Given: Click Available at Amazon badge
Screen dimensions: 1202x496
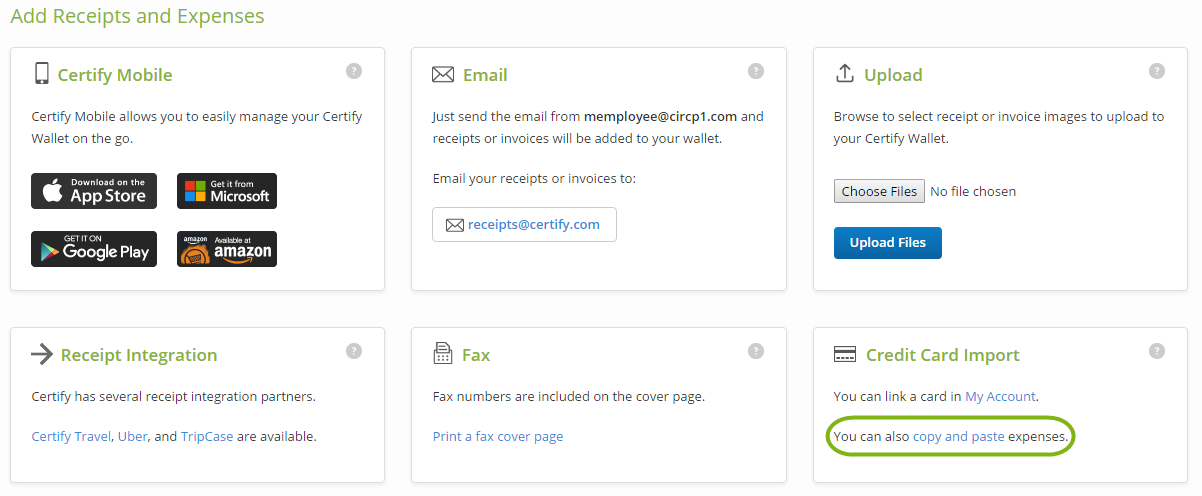Looking at the screenshot, I should point(227,249).
